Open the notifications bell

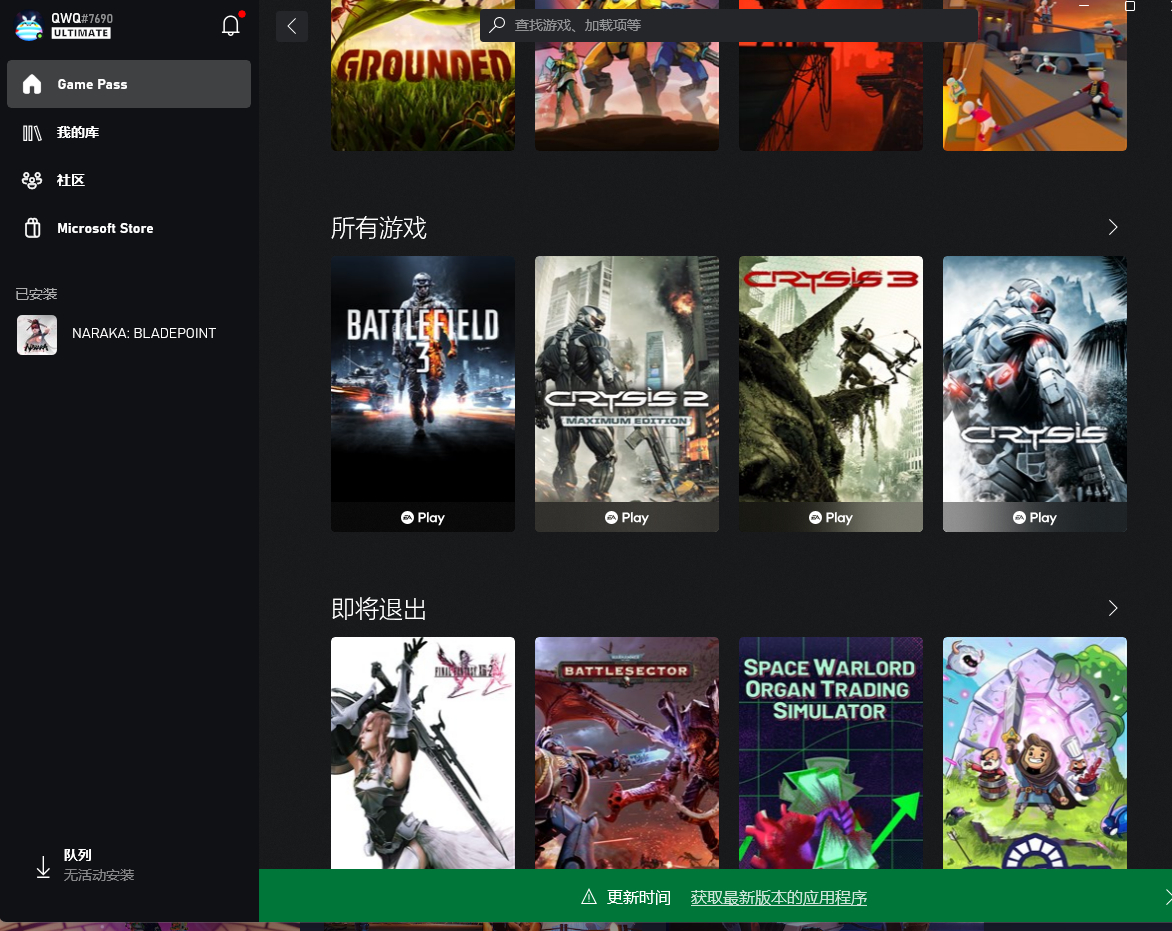point(231,25)
